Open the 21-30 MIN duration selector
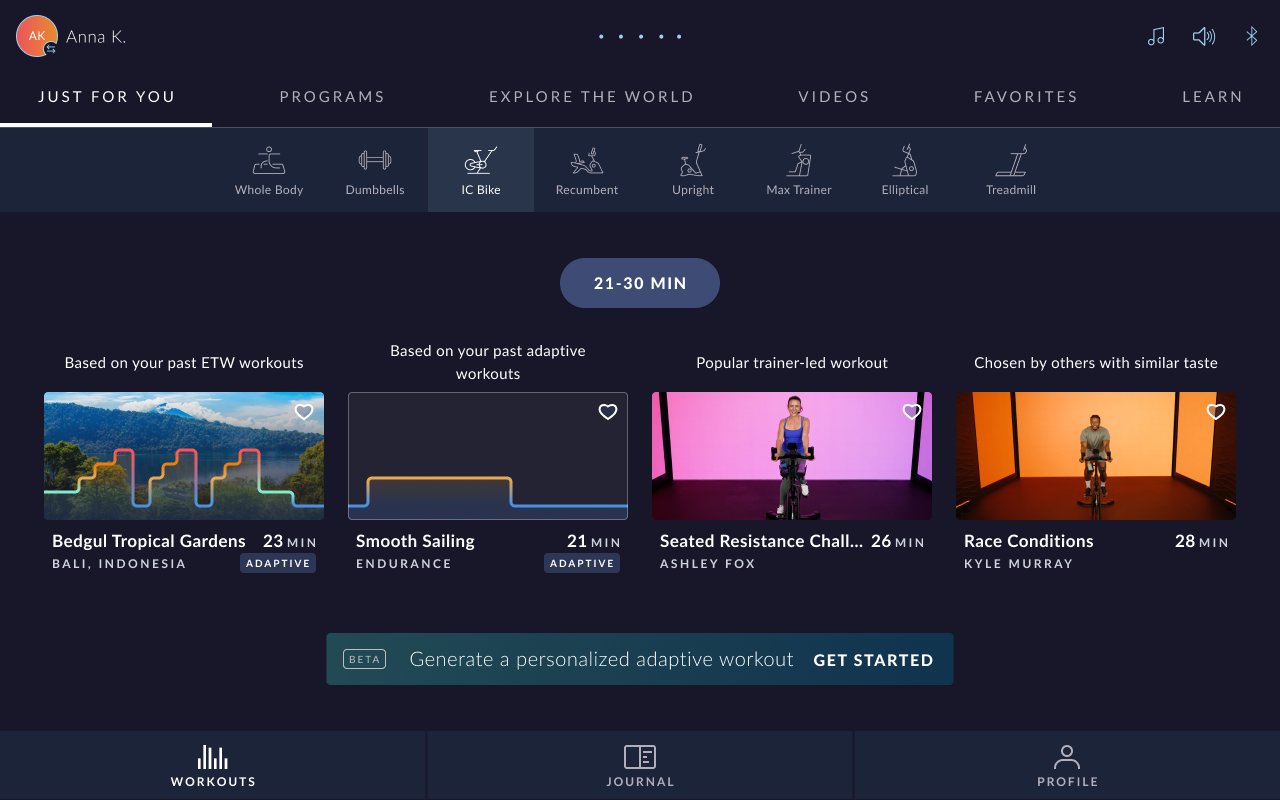The image size is (1280, 800). (x=640, y=283)
